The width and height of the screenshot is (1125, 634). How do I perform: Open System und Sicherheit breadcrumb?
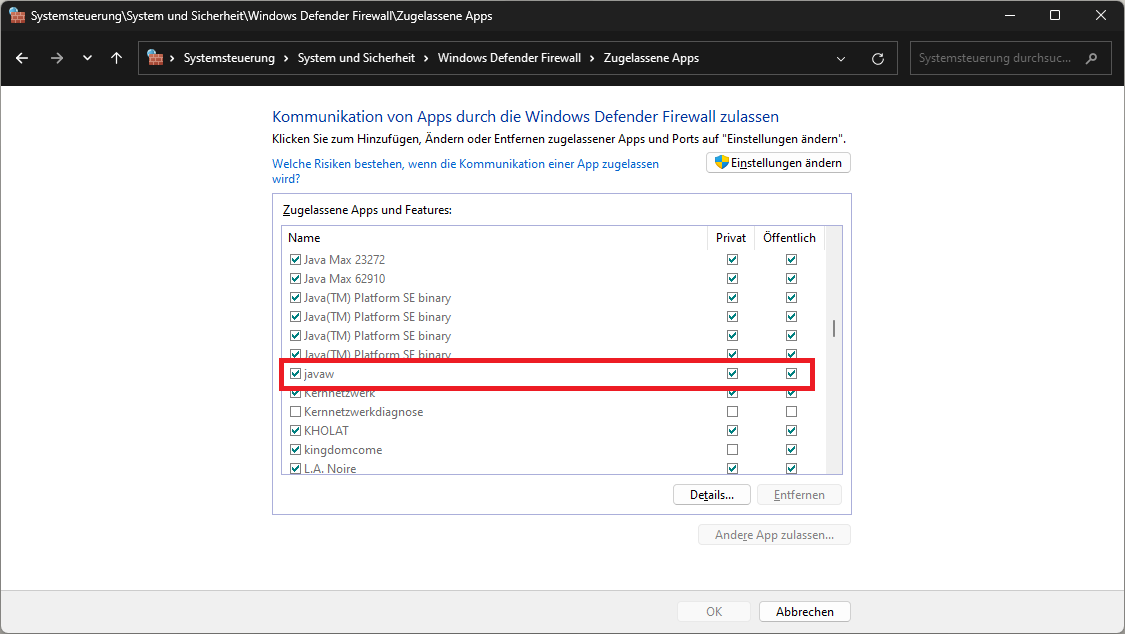pyautogui.click(x=356, y=58)
